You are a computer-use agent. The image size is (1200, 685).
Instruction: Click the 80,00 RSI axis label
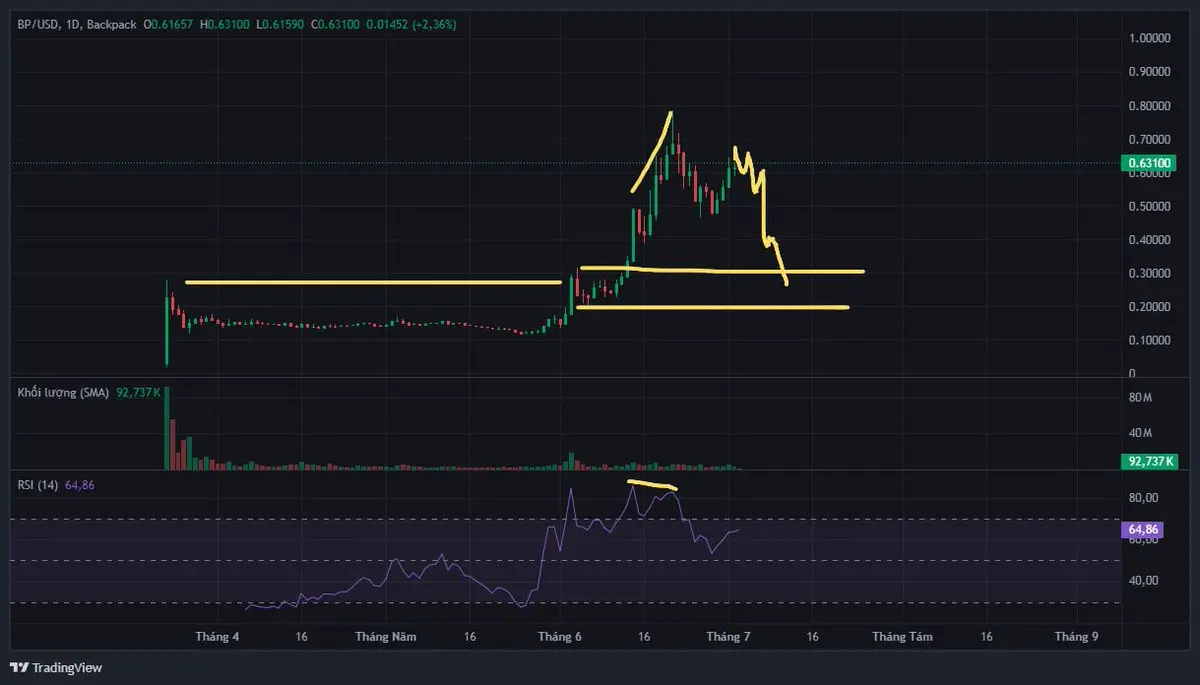1144,497
